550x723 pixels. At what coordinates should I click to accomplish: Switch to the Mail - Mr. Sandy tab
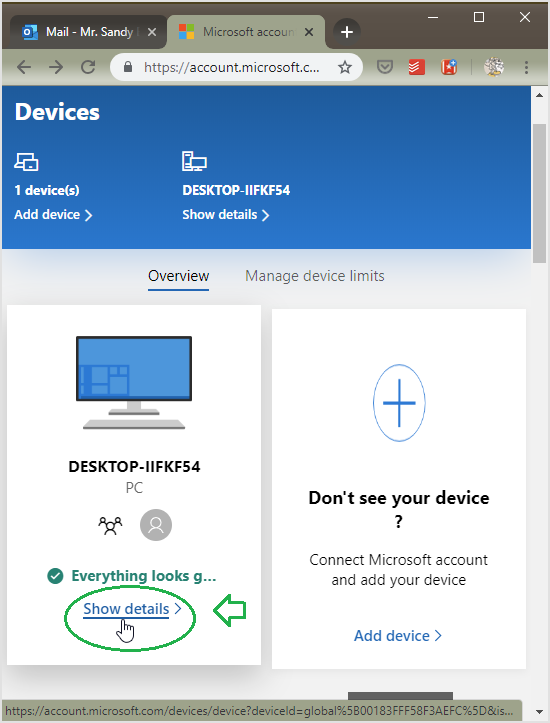[88, 32]
